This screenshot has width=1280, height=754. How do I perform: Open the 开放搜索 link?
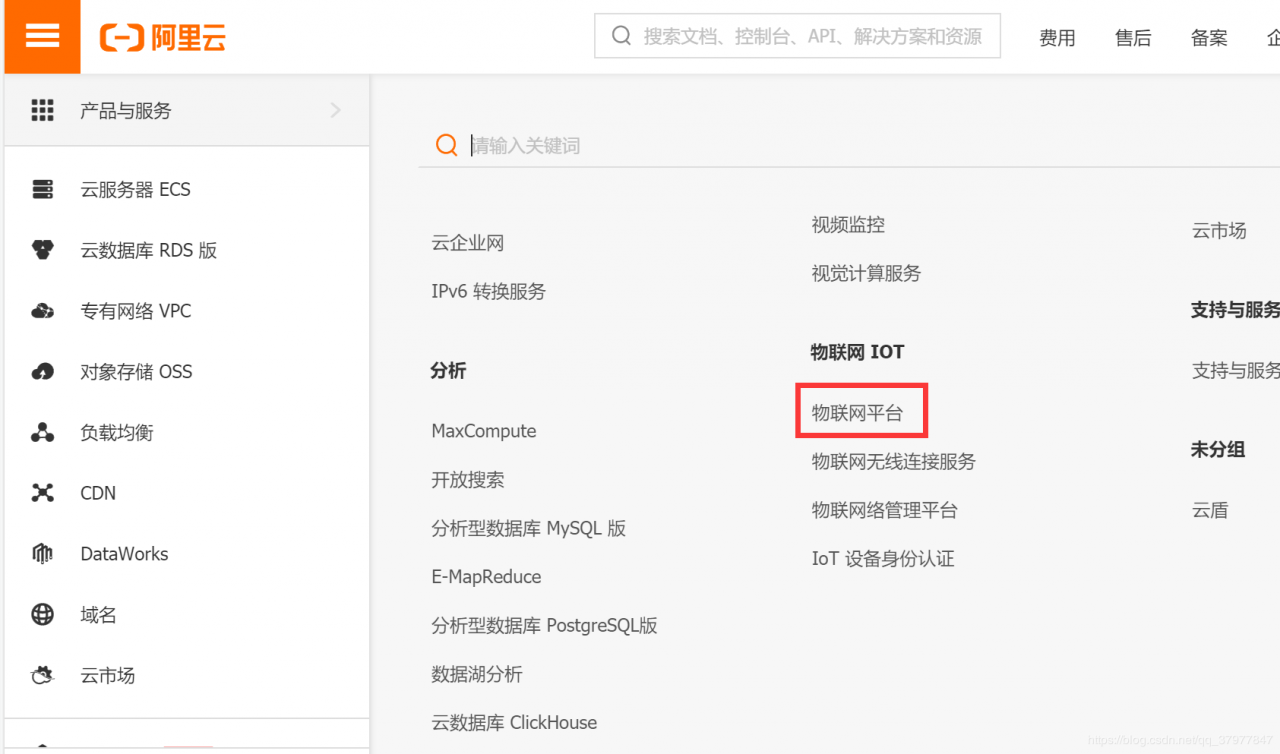[x=468, y=480]
